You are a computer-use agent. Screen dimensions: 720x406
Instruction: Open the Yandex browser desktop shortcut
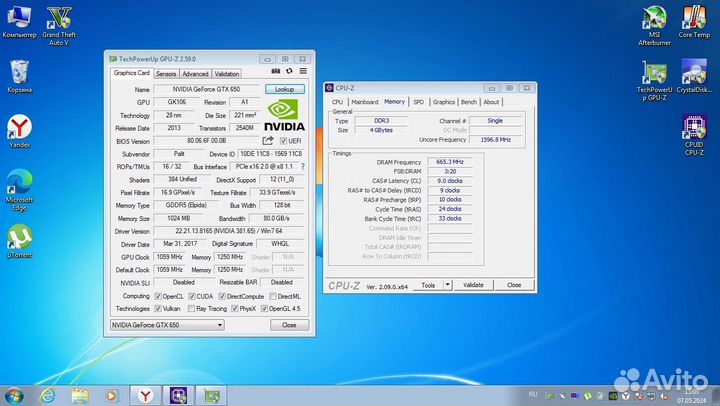coord(19,131)
